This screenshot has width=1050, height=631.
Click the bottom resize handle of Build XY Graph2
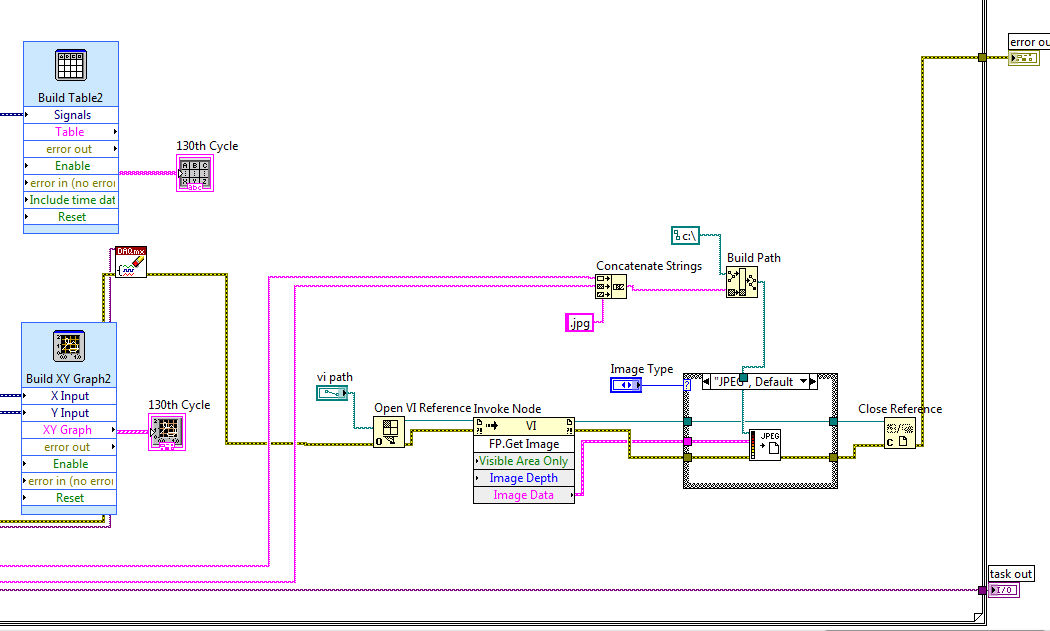click(69, 510)
